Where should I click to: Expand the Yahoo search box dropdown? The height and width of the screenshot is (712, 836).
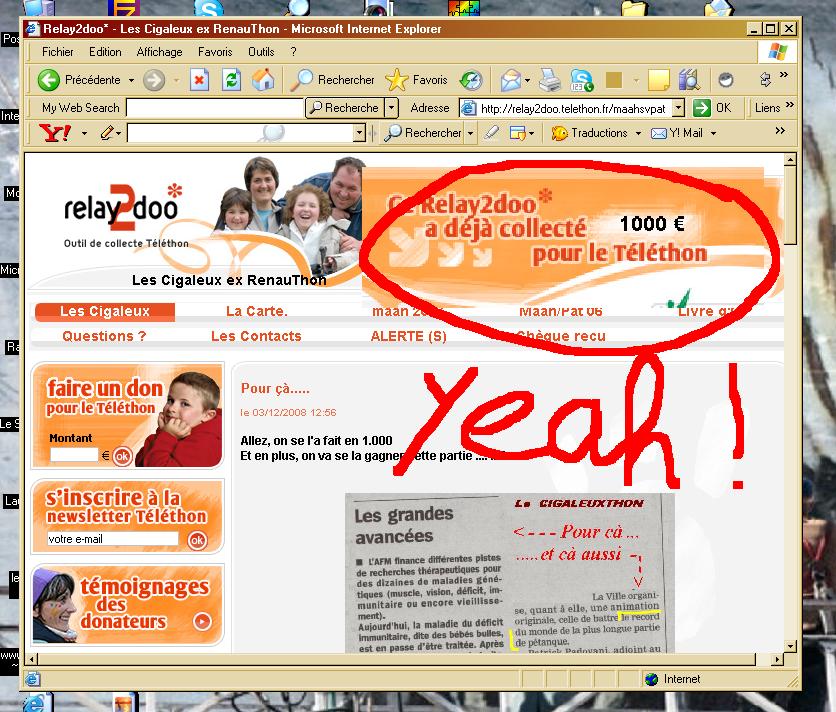click(x=359, y=133)
